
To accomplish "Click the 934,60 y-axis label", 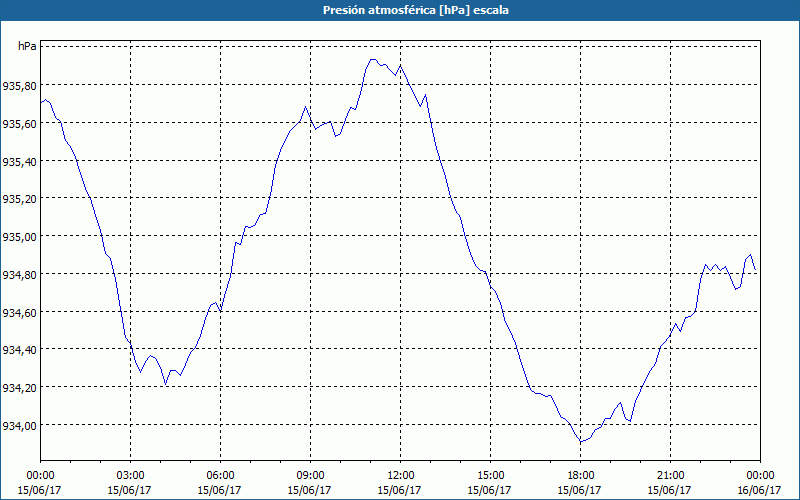I will [19, 313].
